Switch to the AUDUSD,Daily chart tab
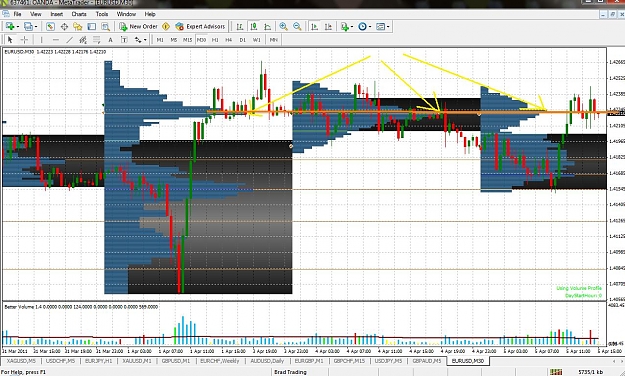Image resolution: width=625 pixels, height=376 pixels. click(x=267, y=361)
